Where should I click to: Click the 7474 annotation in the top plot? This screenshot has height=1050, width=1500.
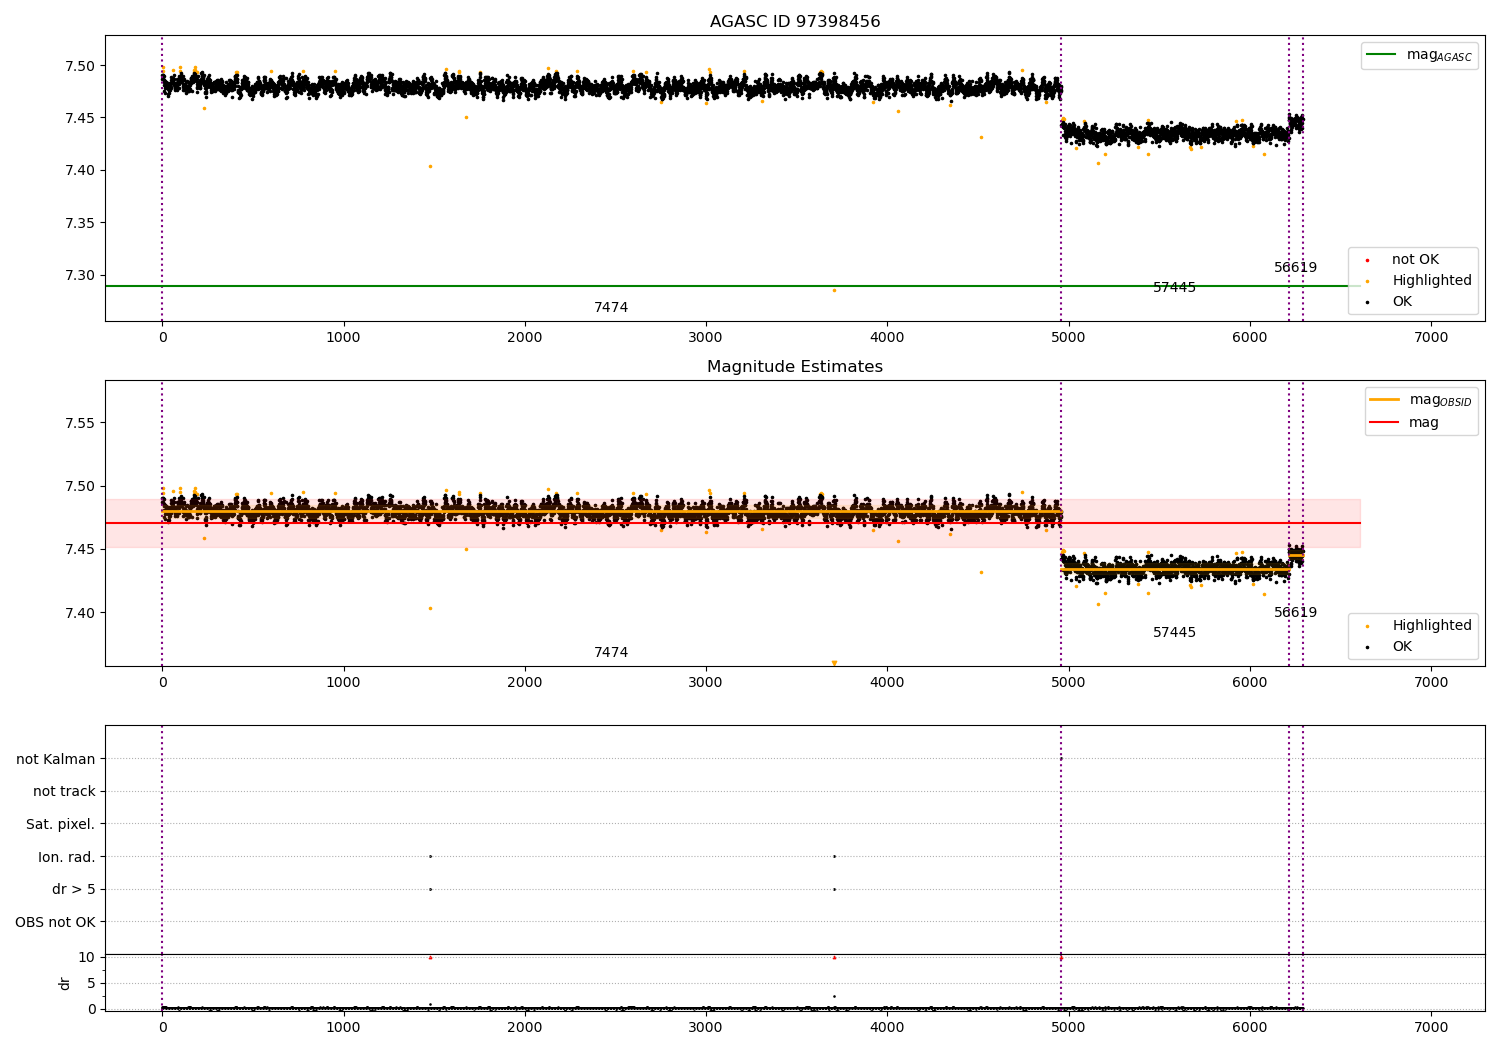point(611,308)
